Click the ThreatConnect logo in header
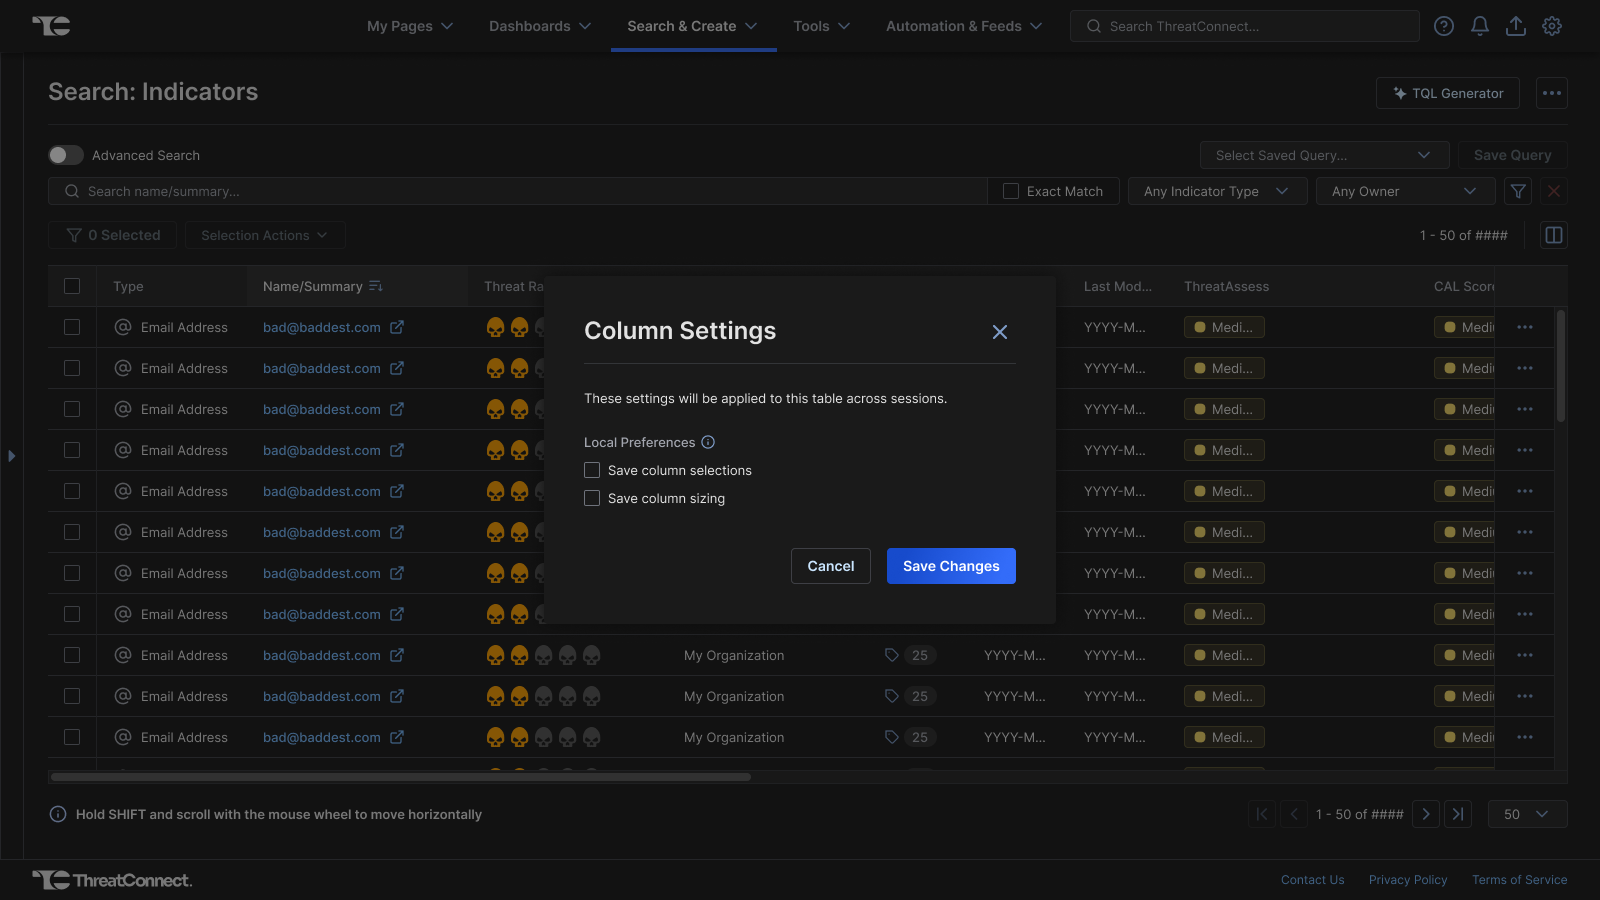This screenshot has height=900, width=1600. click(x=51, y=26)
